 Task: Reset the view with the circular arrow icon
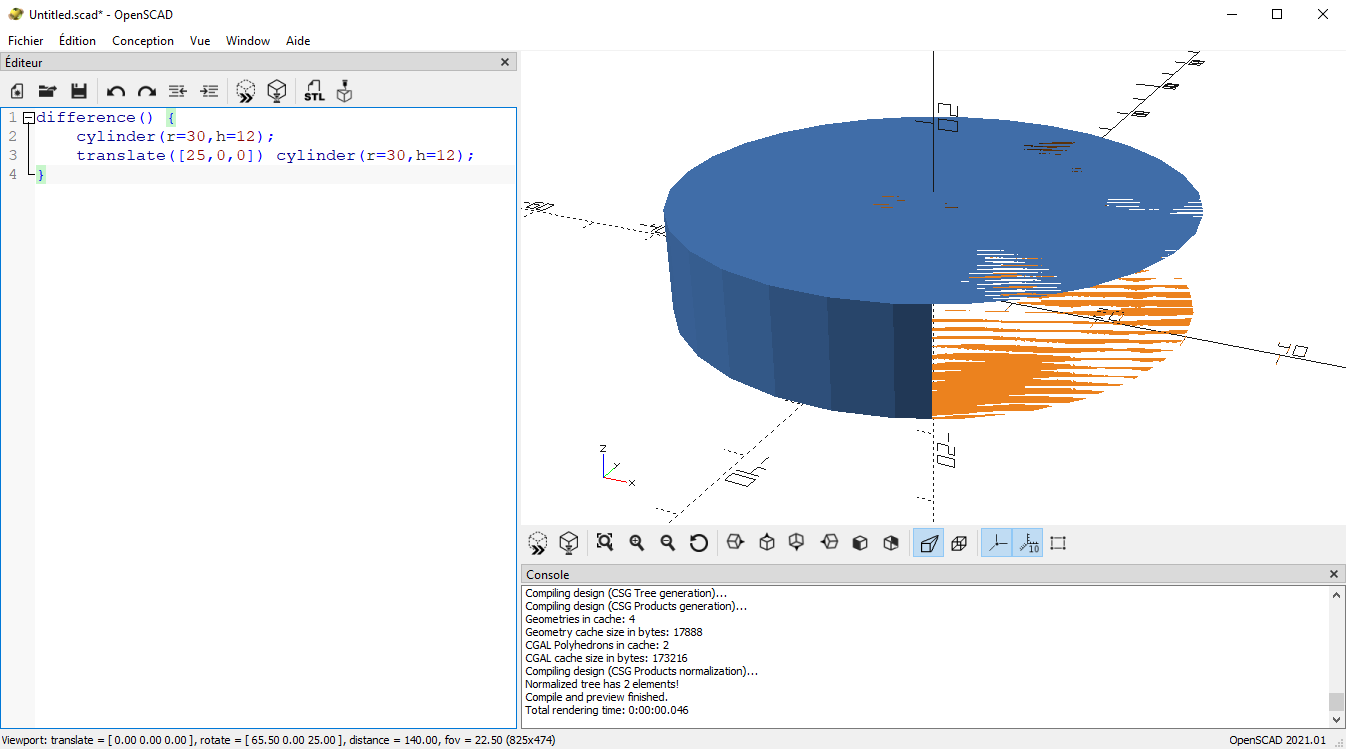pos(699,543)
